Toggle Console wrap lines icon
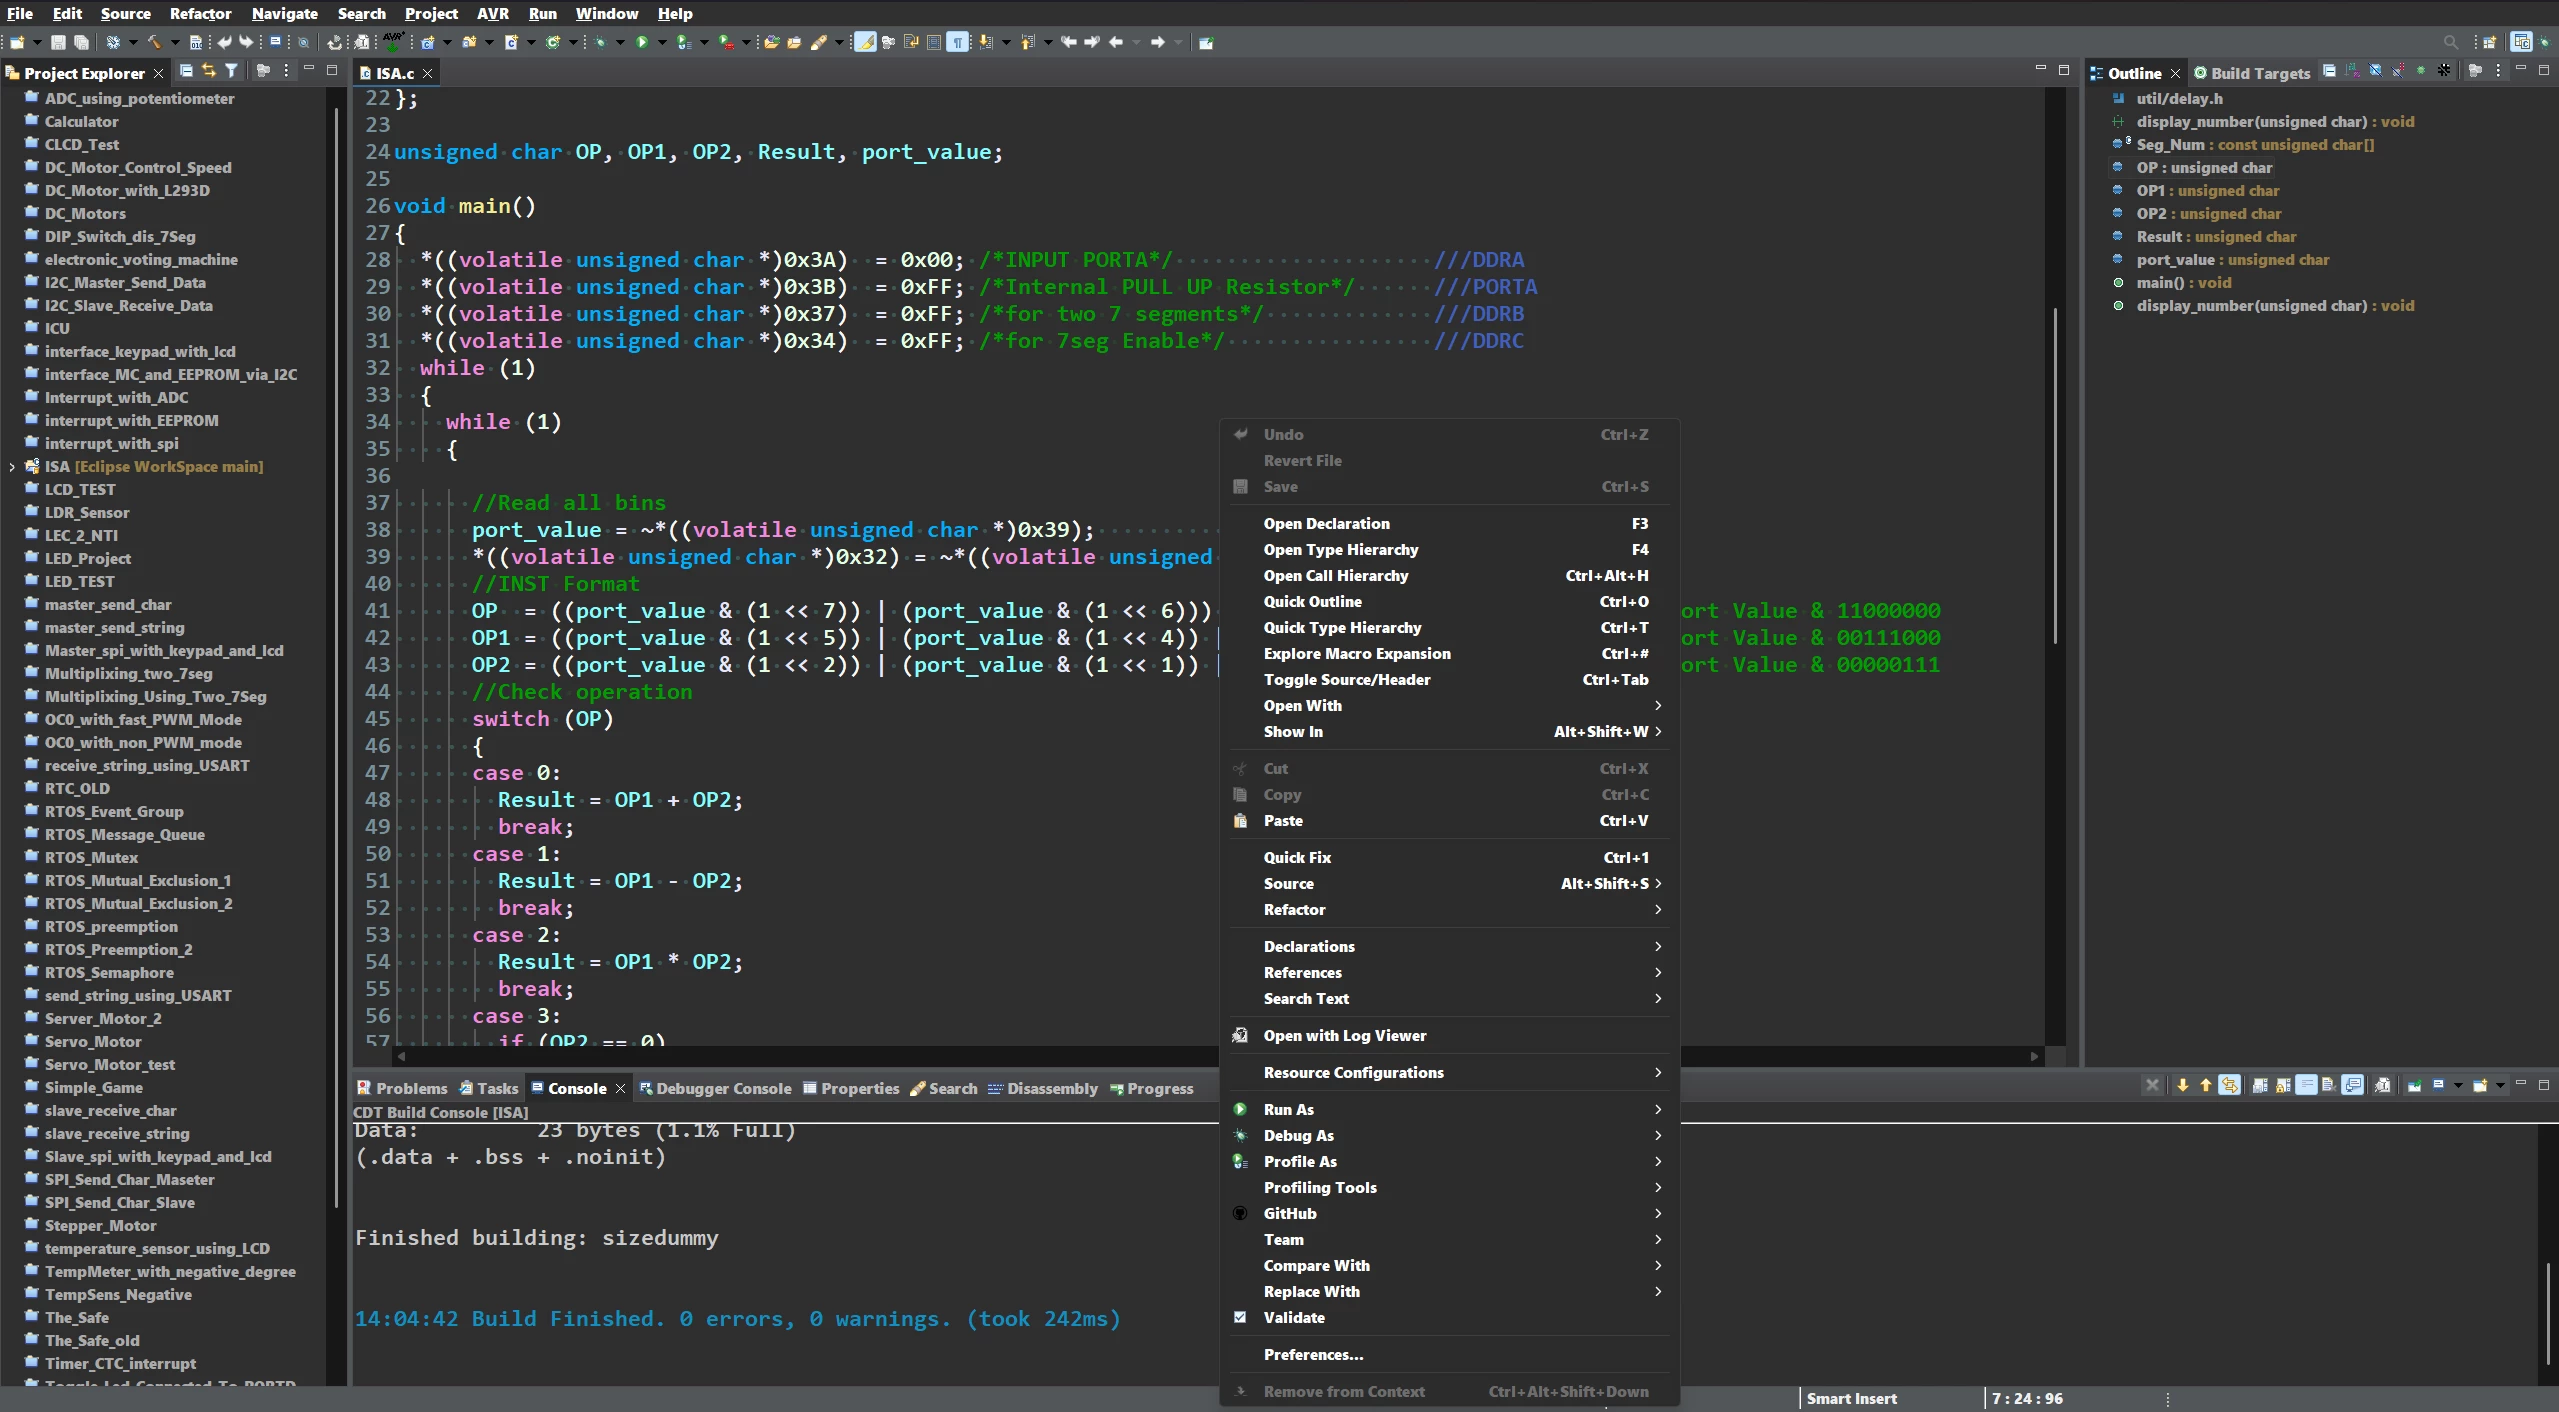The height and width of the screenshot is (1412, 2559). click(x=2306, y=1085)
